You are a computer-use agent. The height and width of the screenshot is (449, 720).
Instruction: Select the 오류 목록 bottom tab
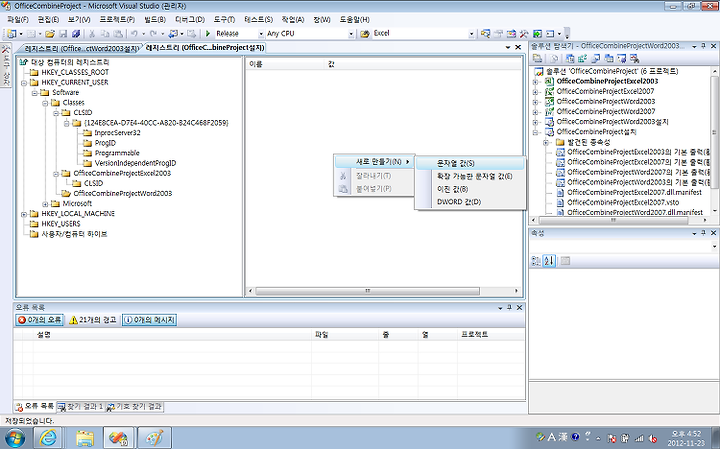(34, 407)
